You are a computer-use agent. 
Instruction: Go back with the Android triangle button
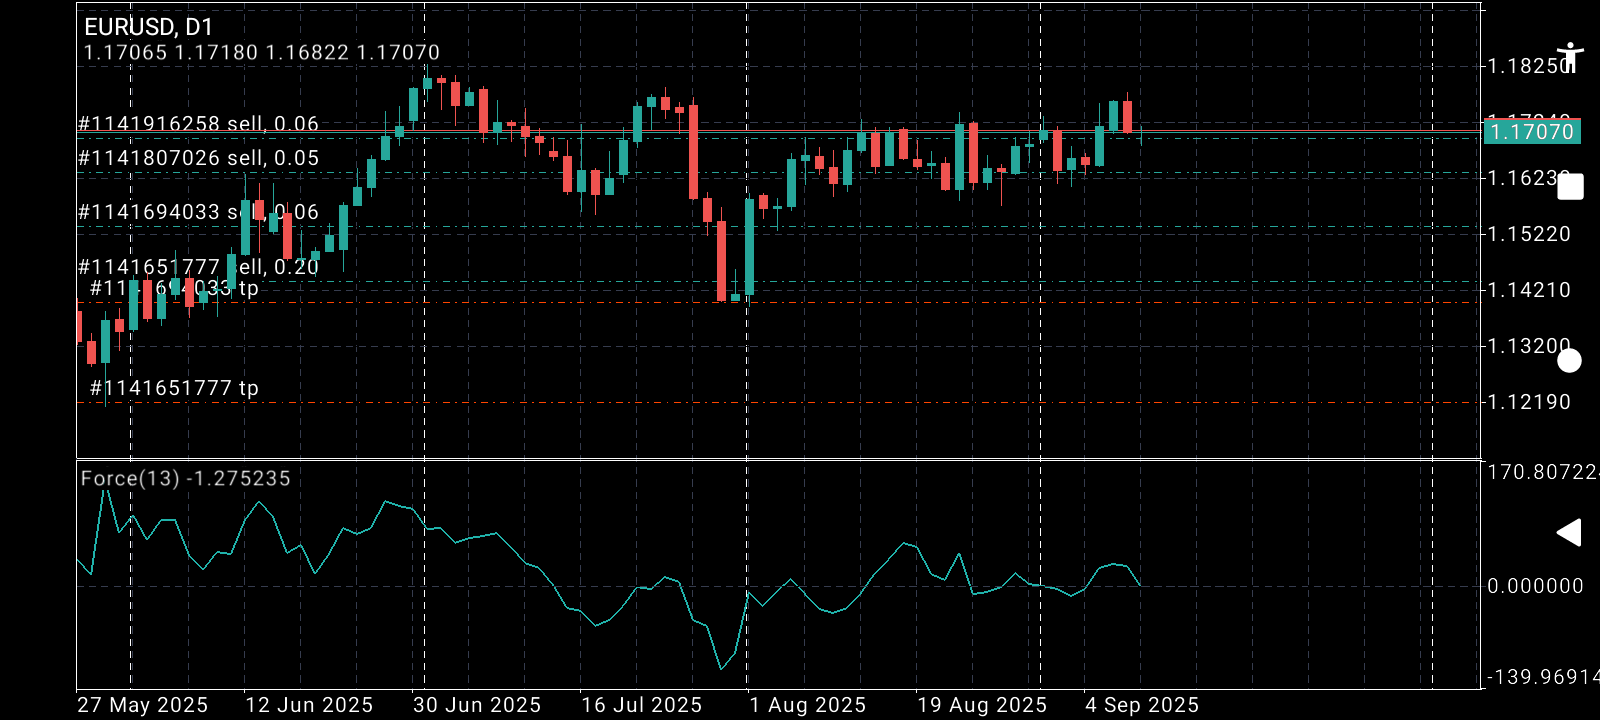coord(1569,532)
